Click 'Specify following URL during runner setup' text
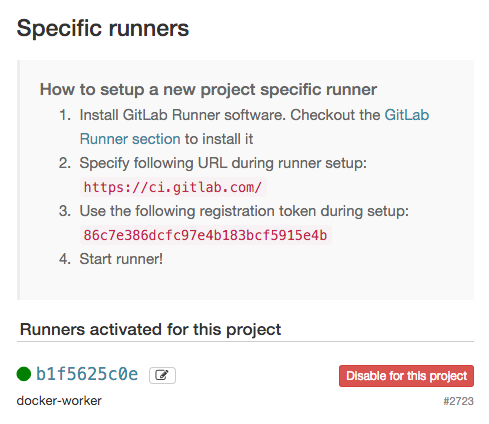The width and height of the screenshot is (489, 424). [x=223, y=163]
